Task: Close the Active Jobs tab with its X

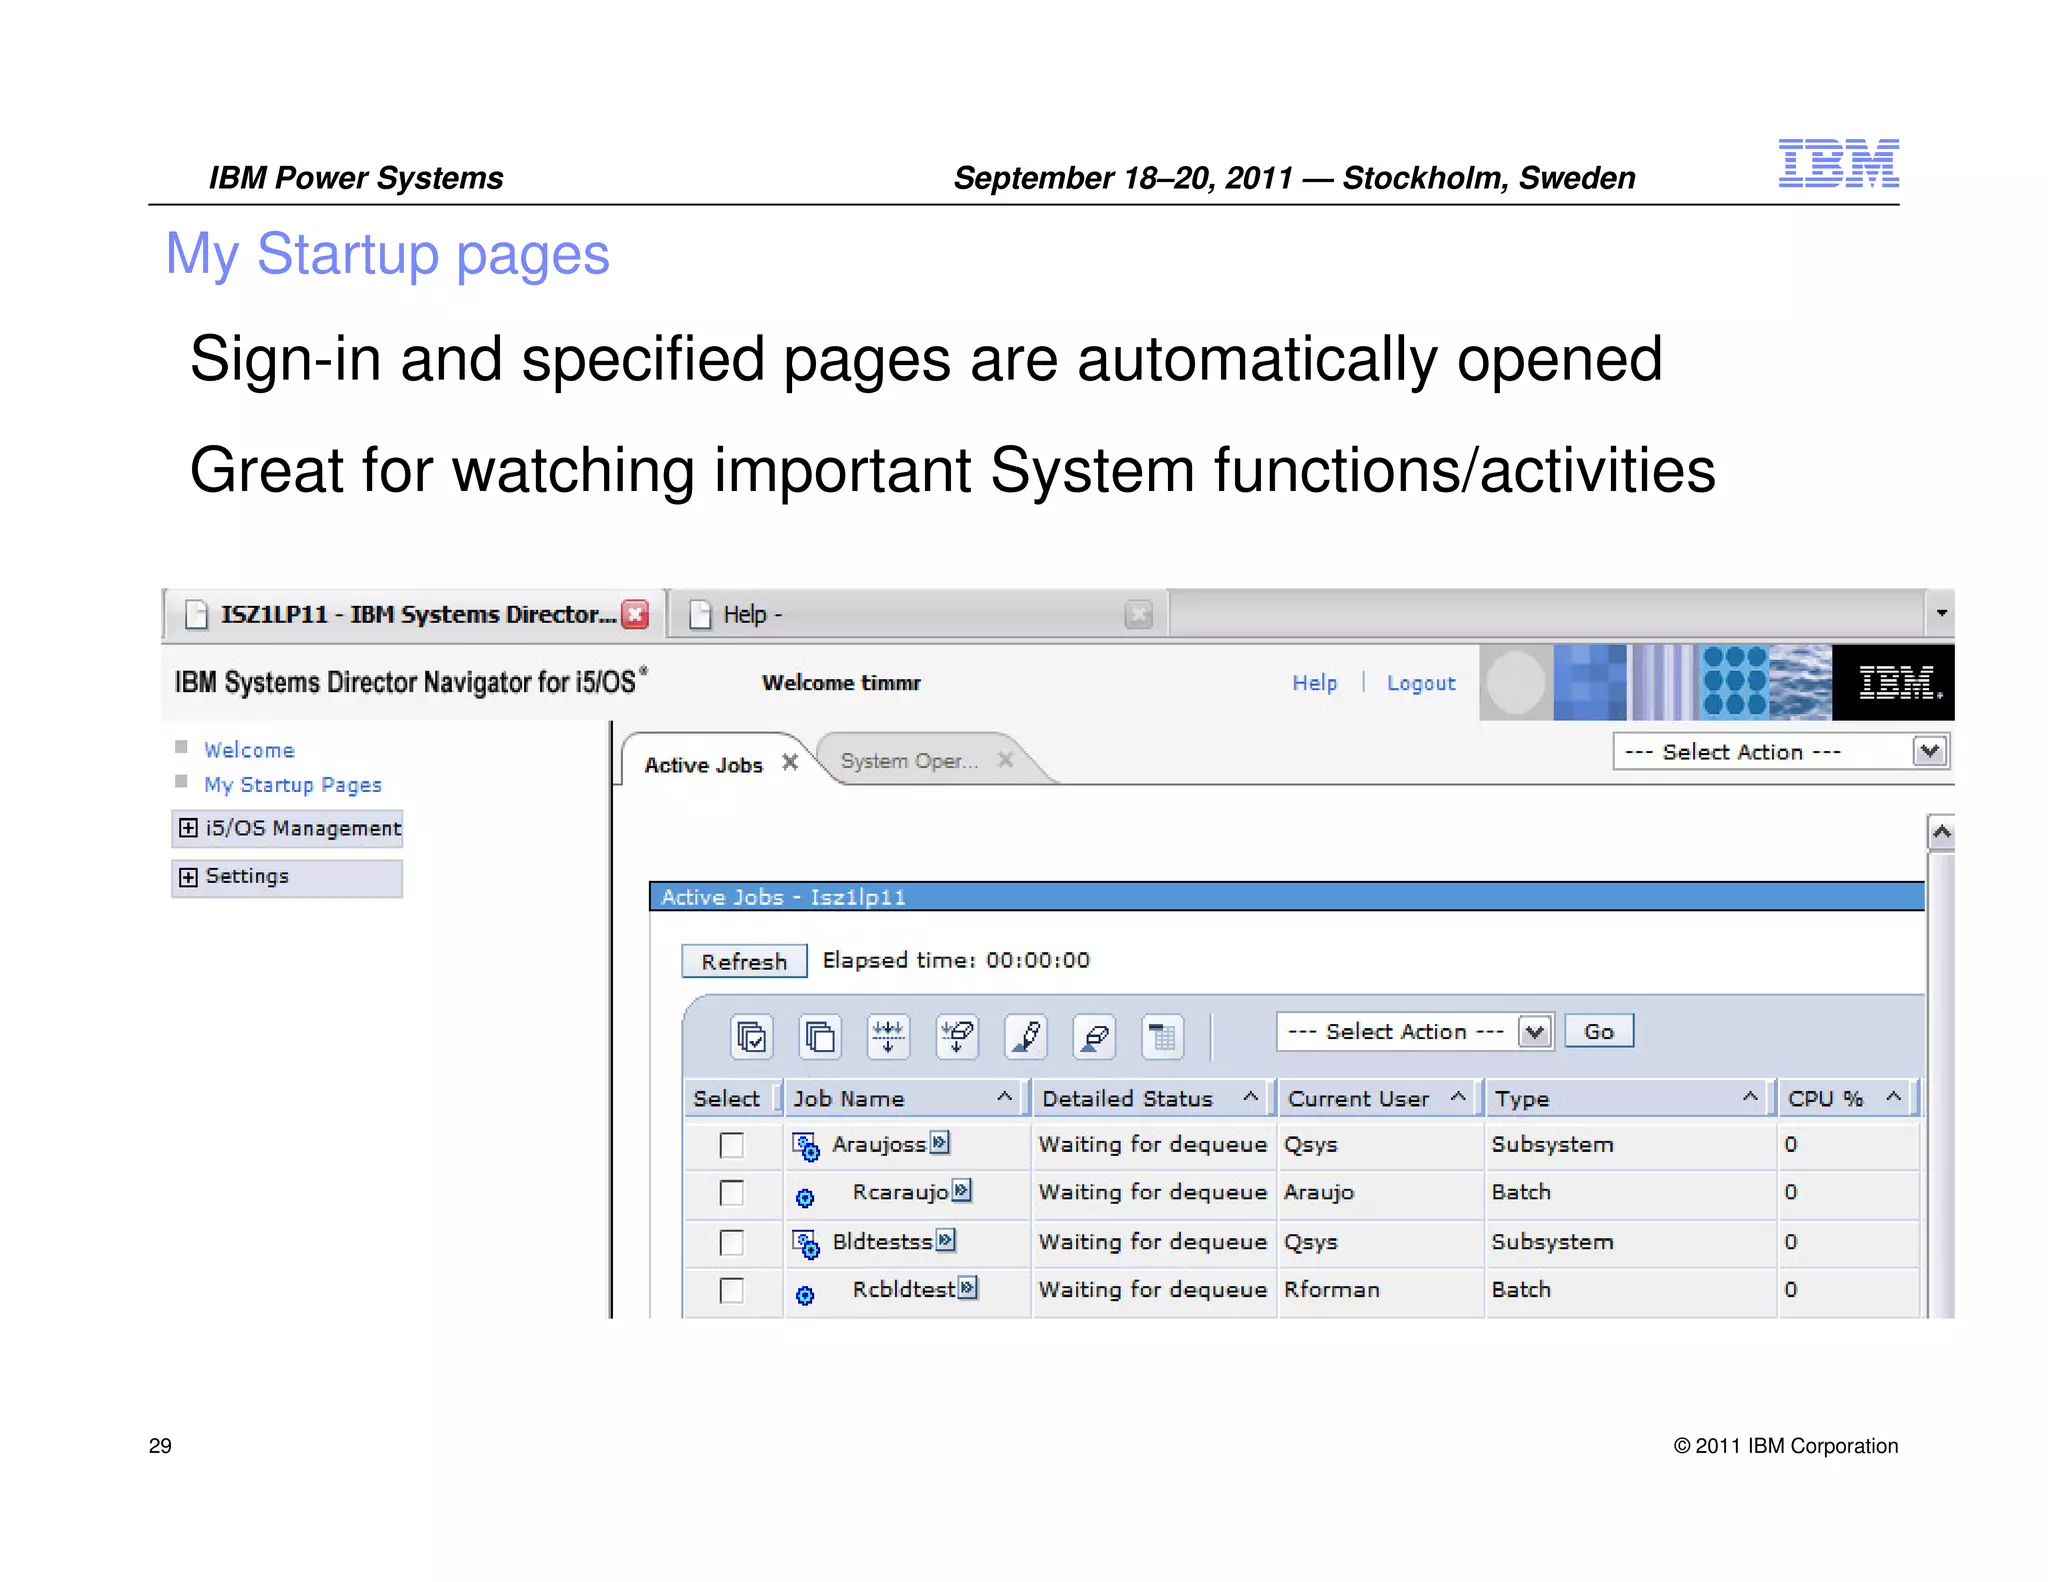Action: coord(790,762)
